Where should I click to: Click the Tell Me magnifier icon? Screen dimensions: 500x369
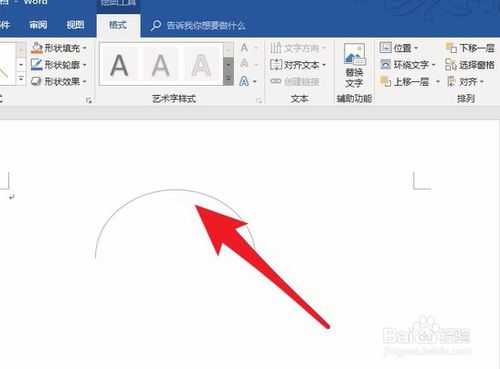pyautogui.click(x=156, y=26)
